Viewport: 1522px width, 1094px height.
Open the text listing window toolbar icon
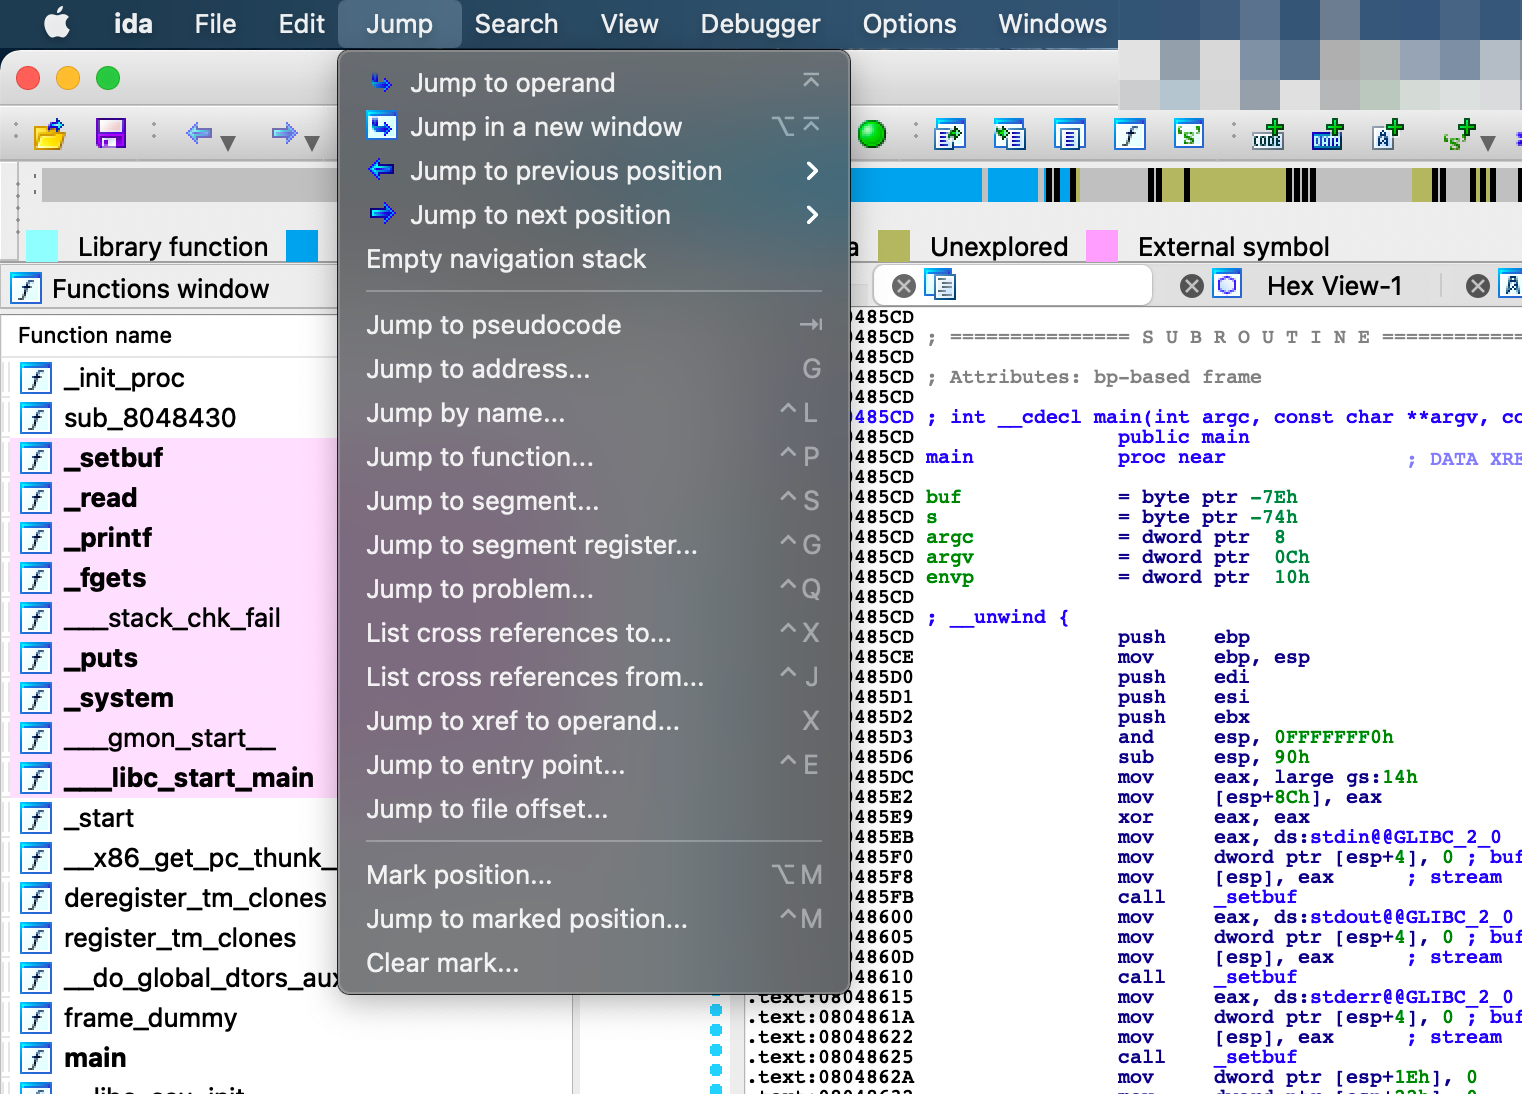(1070, 134)
